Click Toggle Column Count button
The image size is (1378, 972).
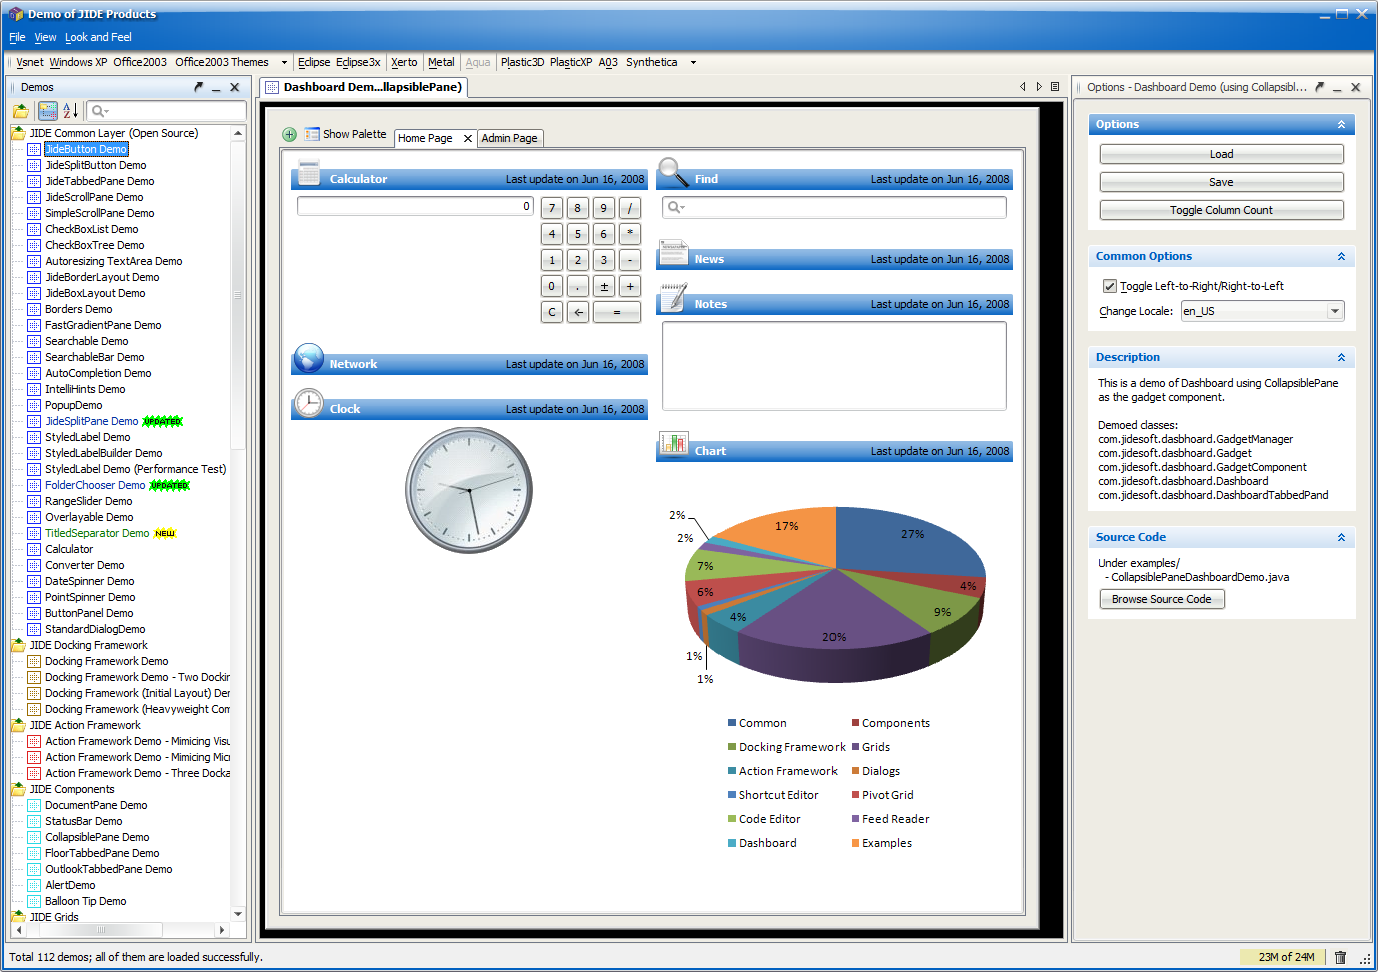pos(1221,210)
